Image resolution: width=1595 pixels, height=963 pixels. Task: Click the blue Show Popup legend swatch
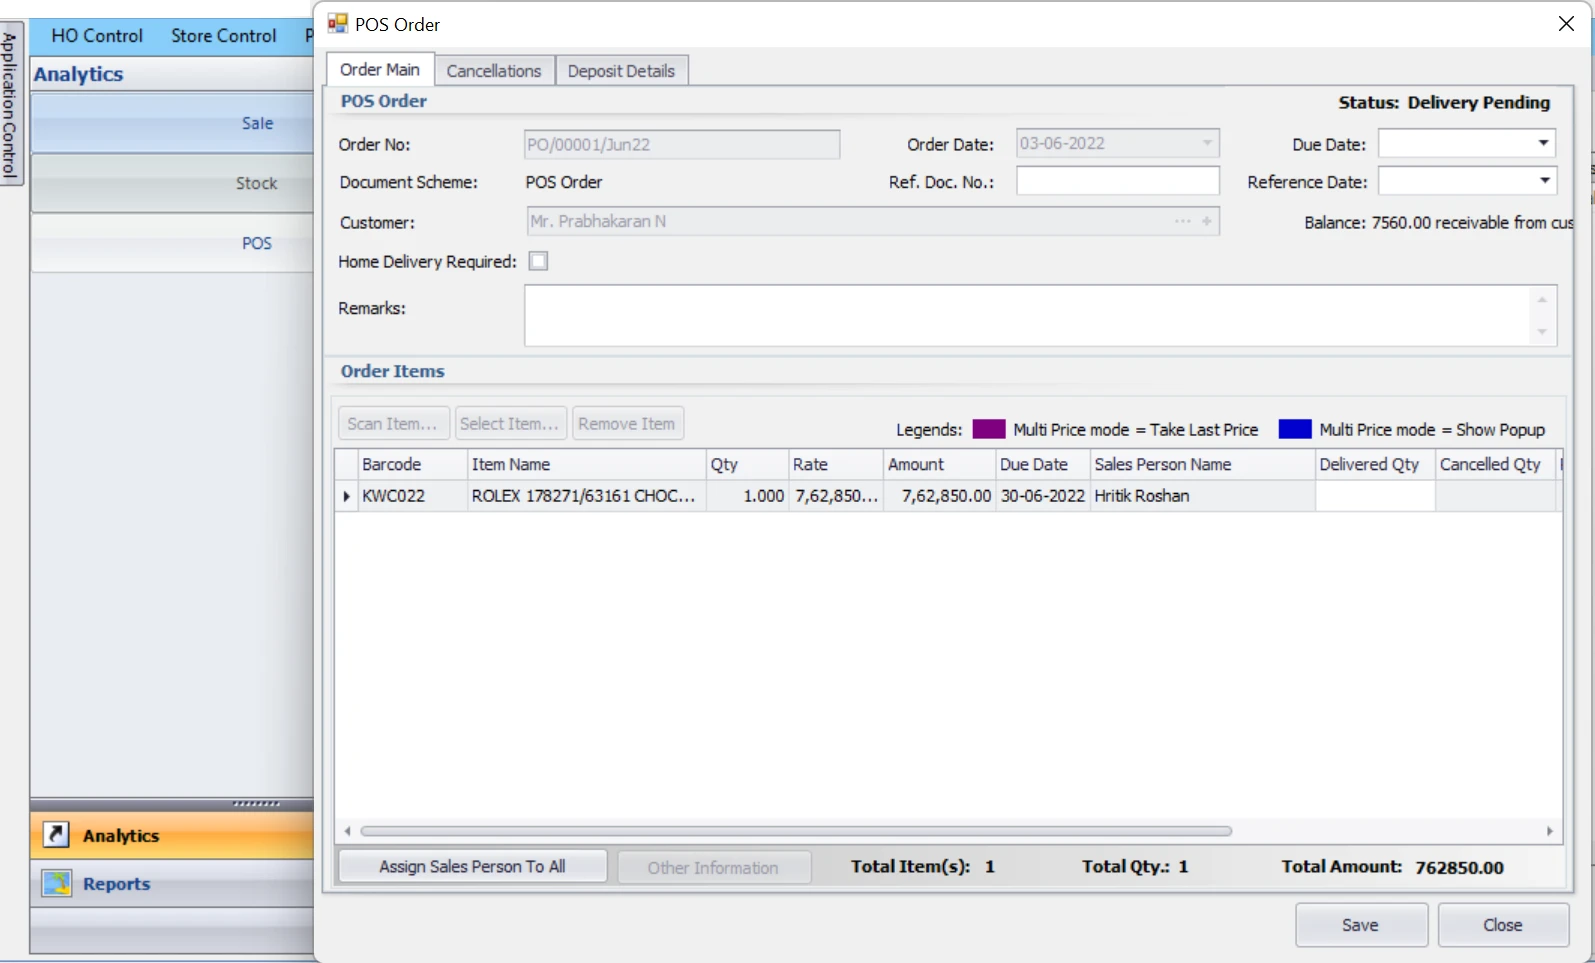[1294, 429]
